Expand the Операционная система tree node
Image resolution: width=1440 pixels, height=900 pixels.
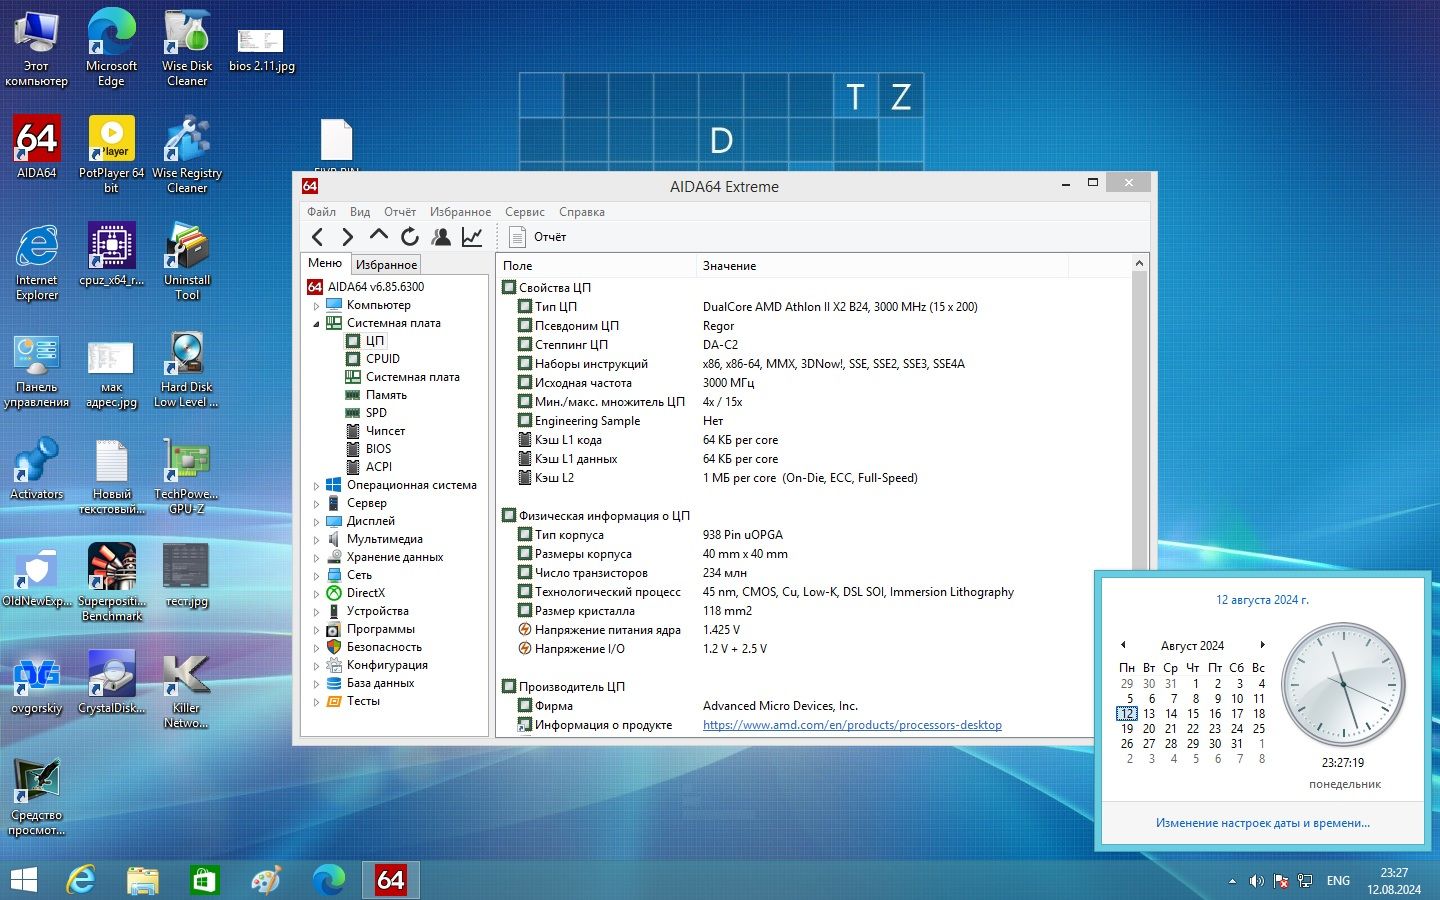pyautogui.click(x=316, y=486)
